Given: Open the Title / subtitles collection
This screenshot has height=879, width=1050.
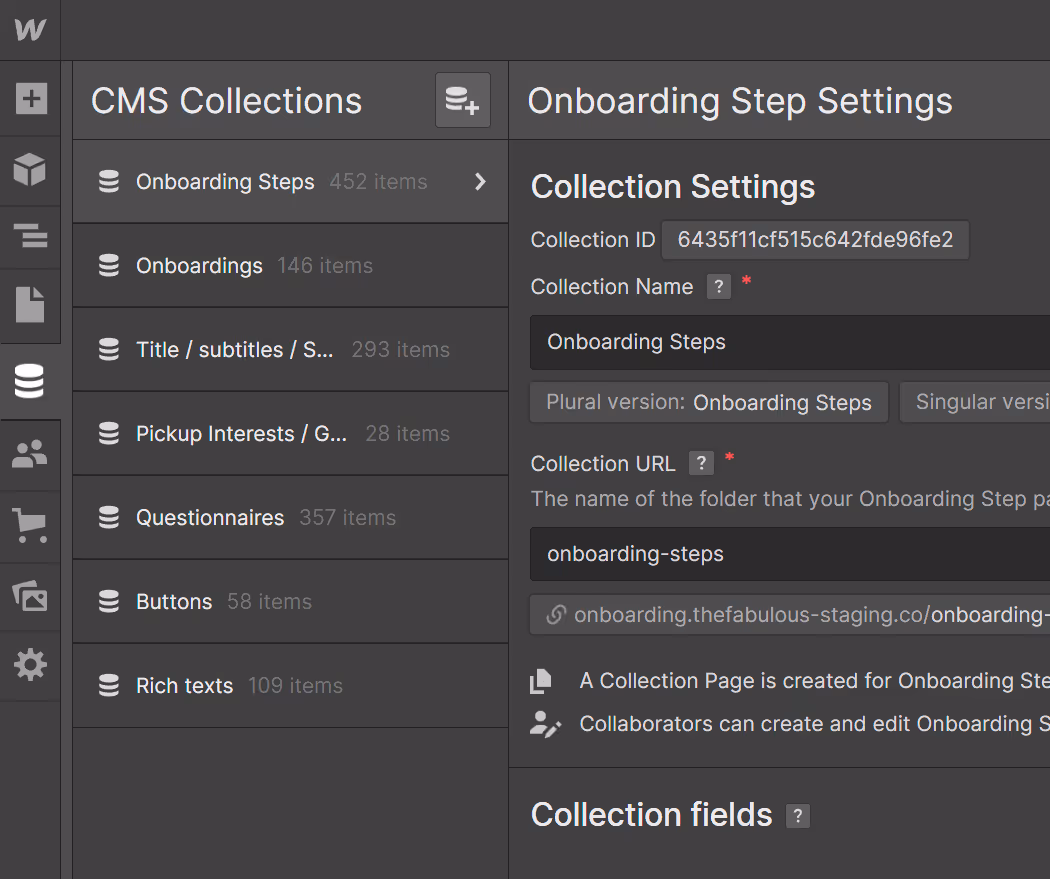Looking at the screenshot, I should click(x=290, y=349).
